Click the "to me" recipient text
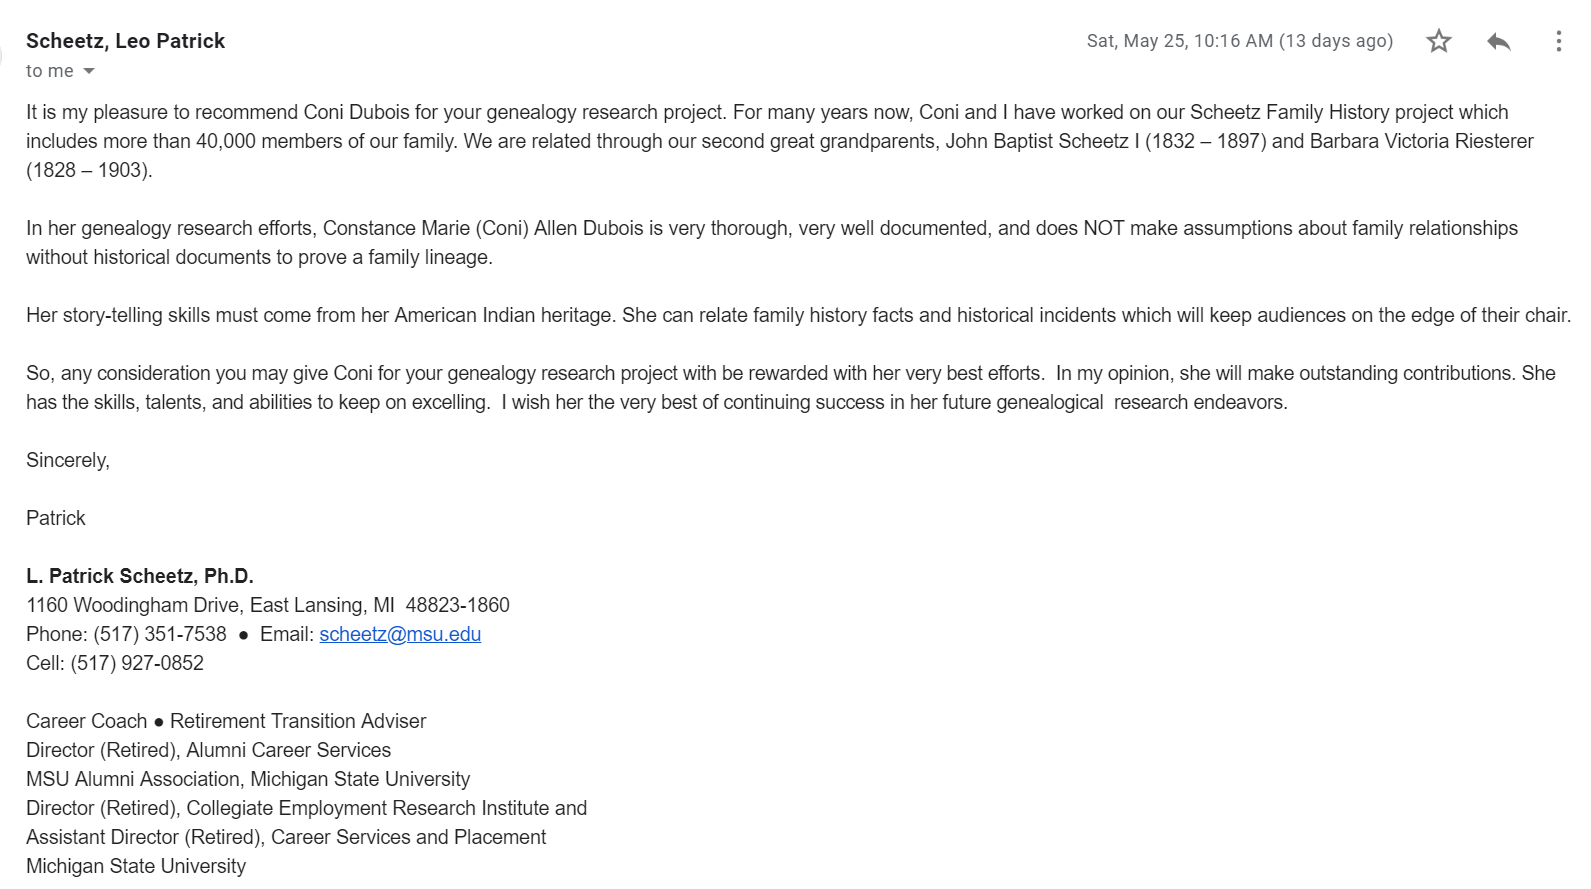The height and width of the screenshot is (889, 1591). [x=49, y=71]
